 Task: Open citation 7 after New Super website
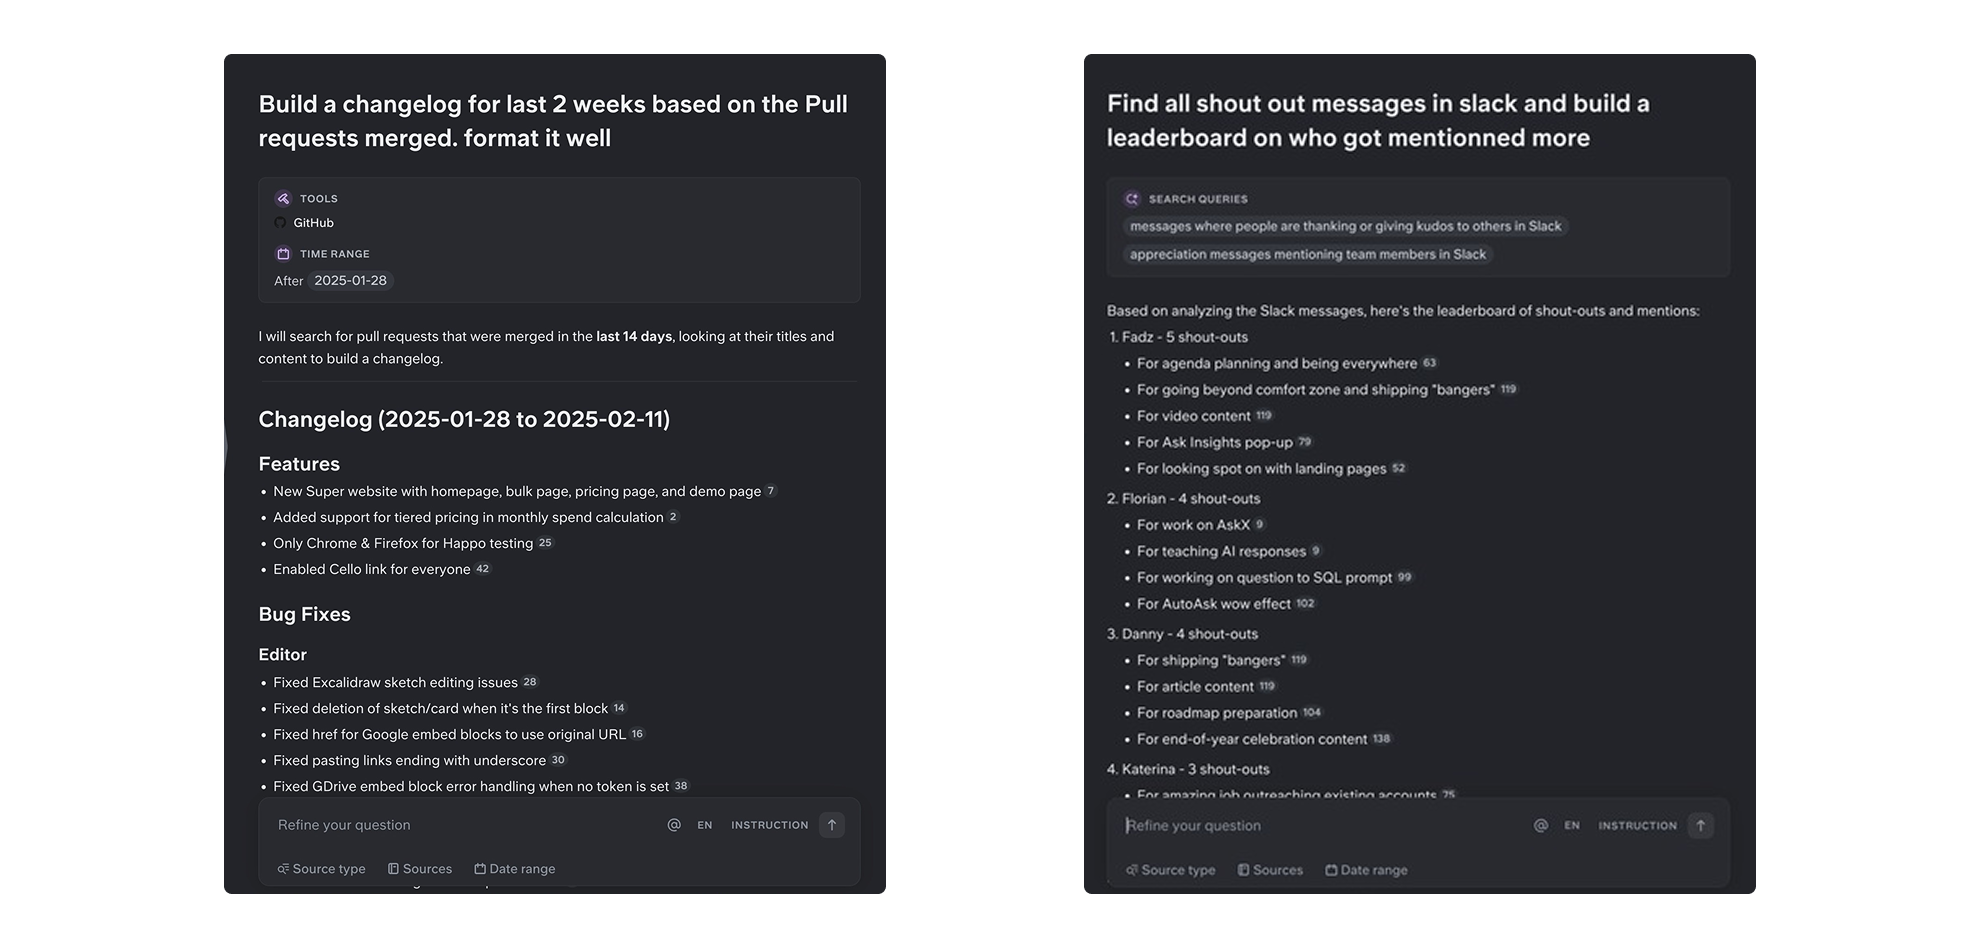(770, 491)
